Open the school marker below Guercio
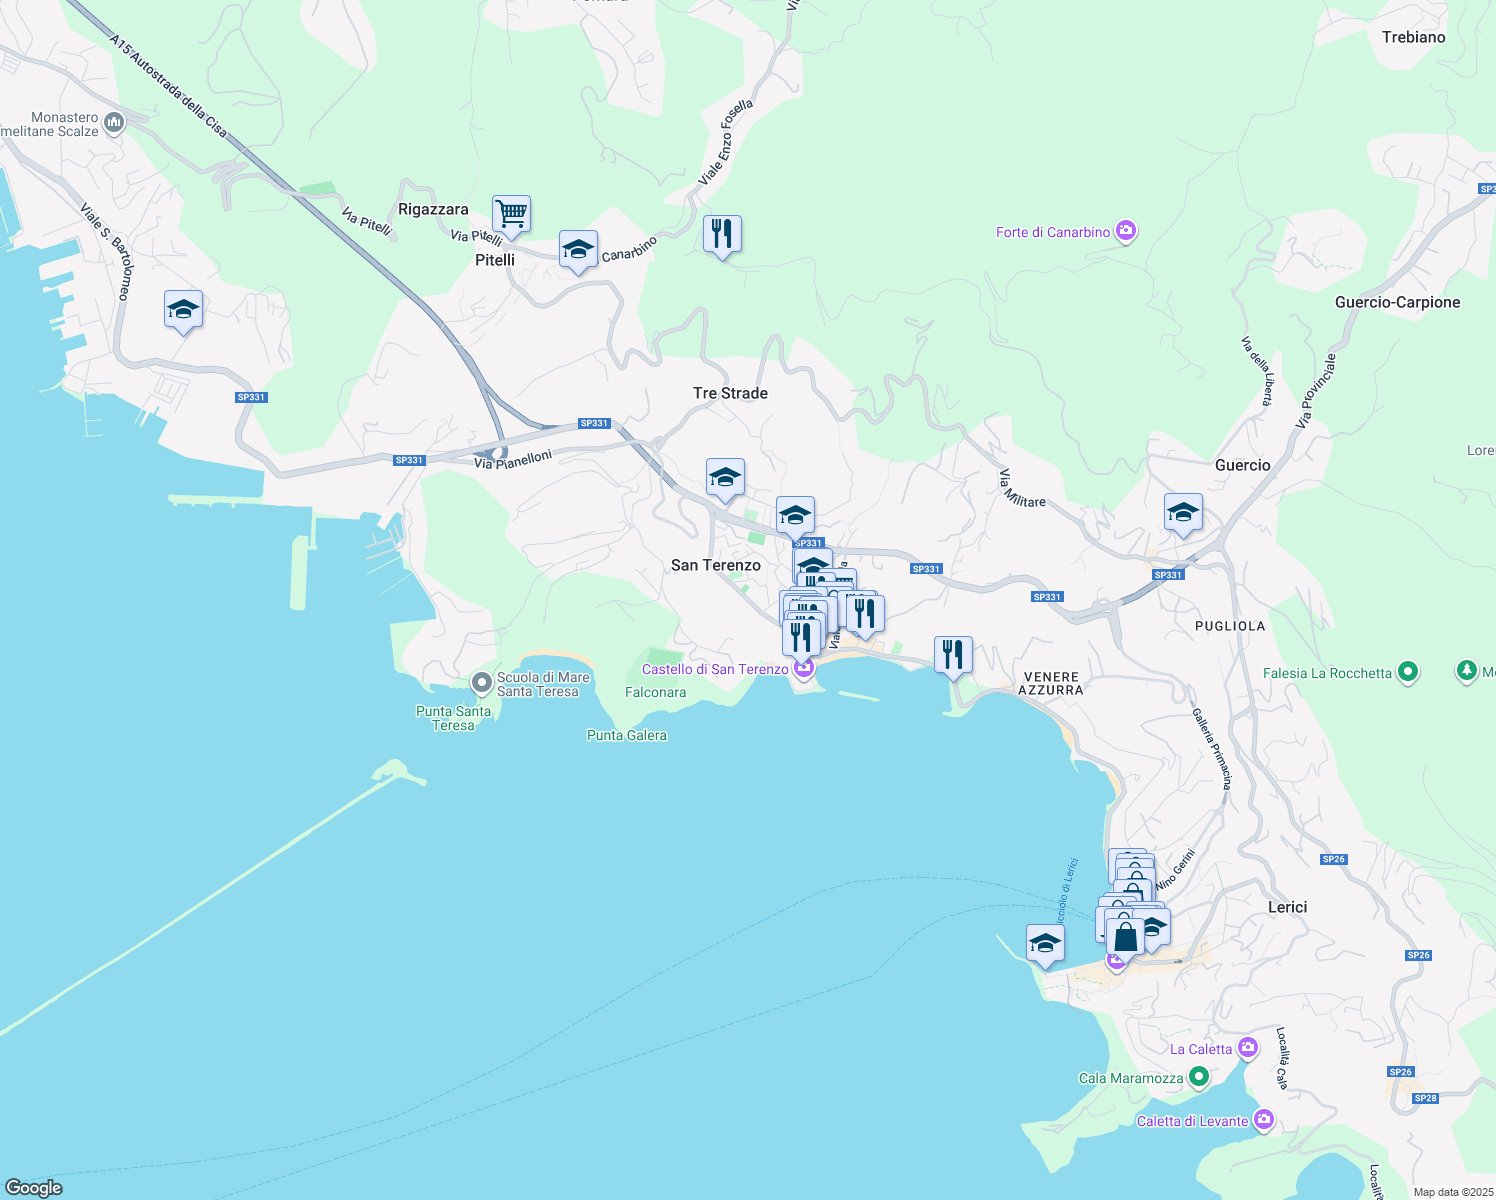 click(x=1183, y=513)
